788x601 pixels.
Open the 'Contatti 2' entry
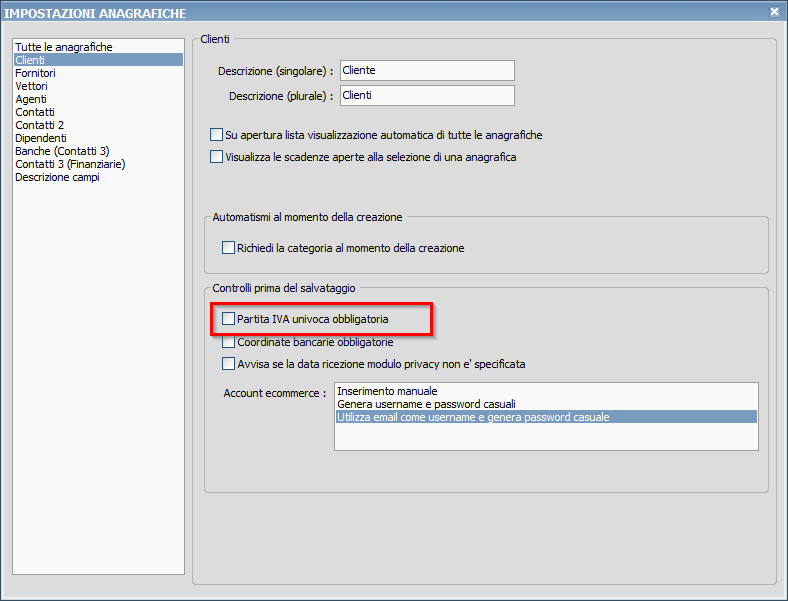pos(39,125)
